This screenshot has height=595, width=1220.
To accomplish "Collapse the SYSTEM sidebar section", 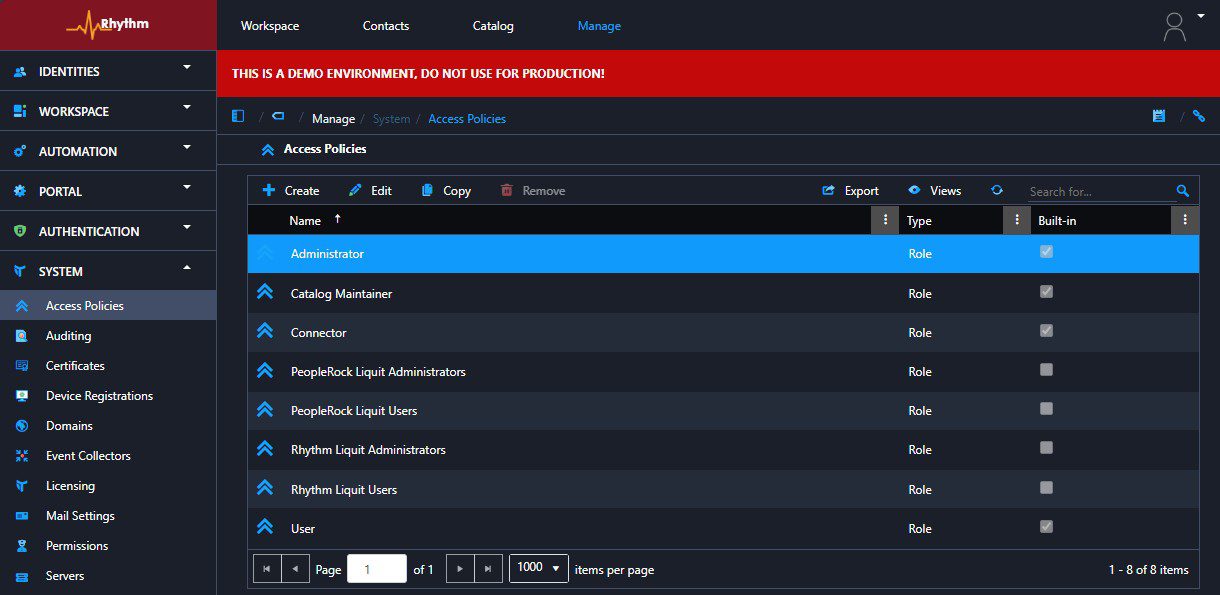I will (x=108, y=271).
